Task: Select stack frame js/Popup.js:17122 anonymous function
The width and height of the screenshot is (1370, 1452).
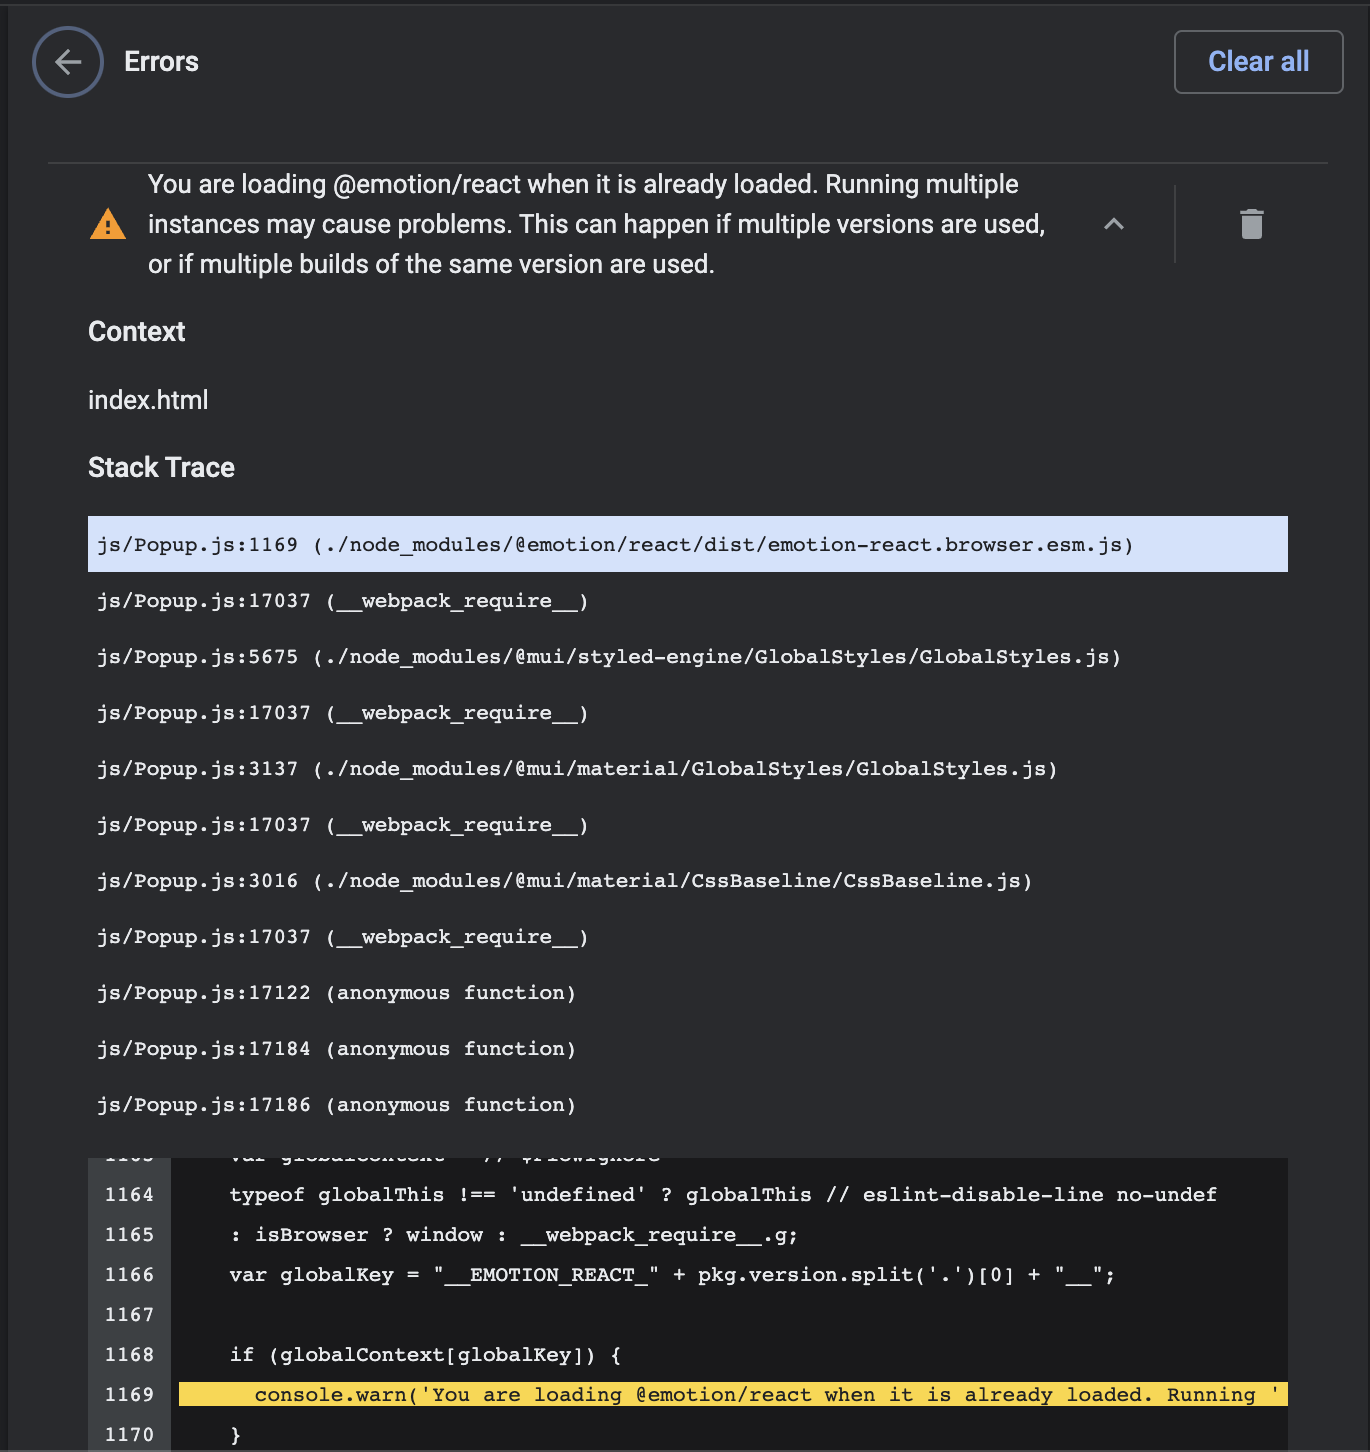Action: (688, 992)
